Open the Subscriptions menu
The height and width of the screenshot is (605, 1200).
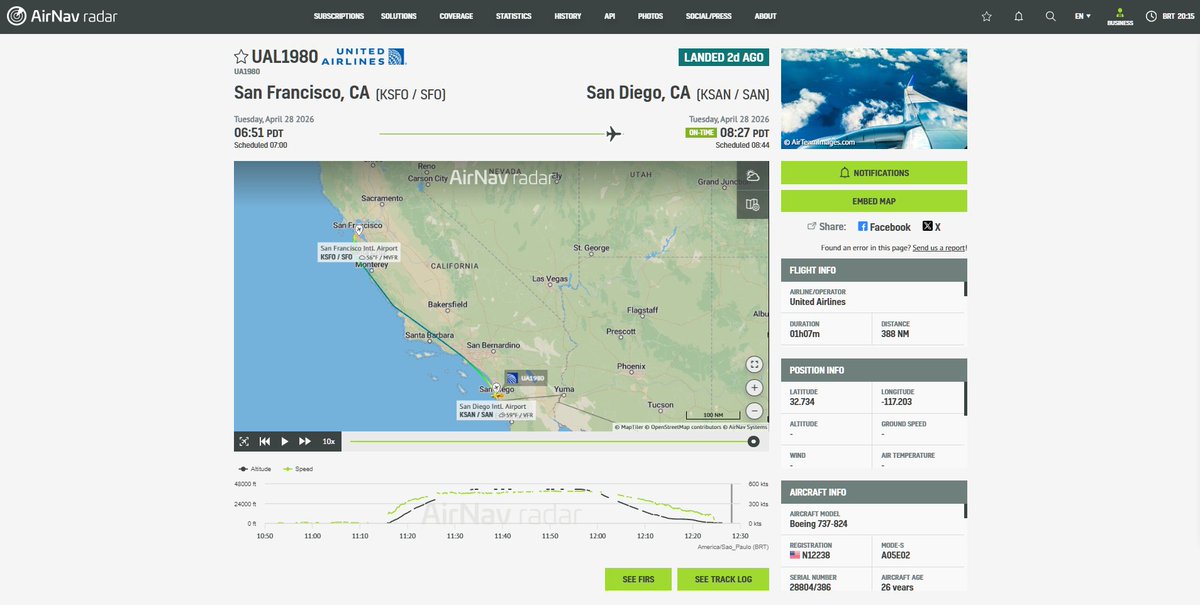click(x=339, y=16)
